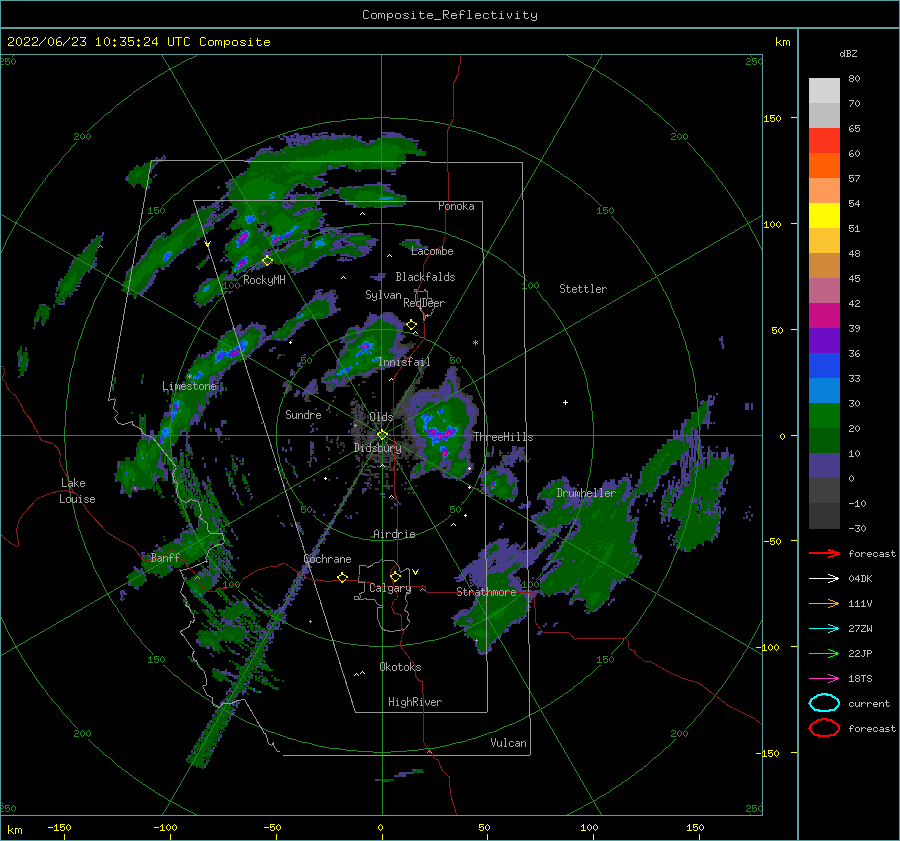This screenshot has width=900, height=841.
Task: Click the Sylvan label
Action: tap(383, 295)
